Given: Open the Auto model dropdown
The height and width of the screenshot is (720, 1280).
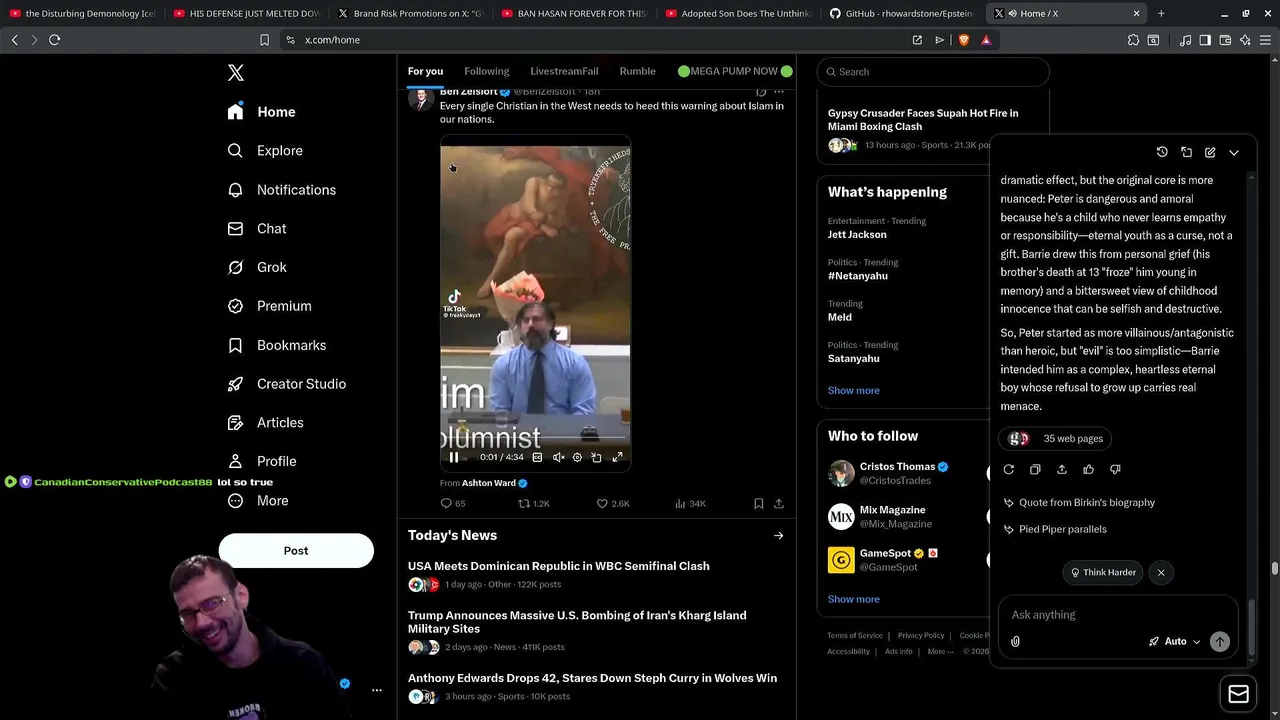Looking at the screenshot, I should coord(1174,641).
